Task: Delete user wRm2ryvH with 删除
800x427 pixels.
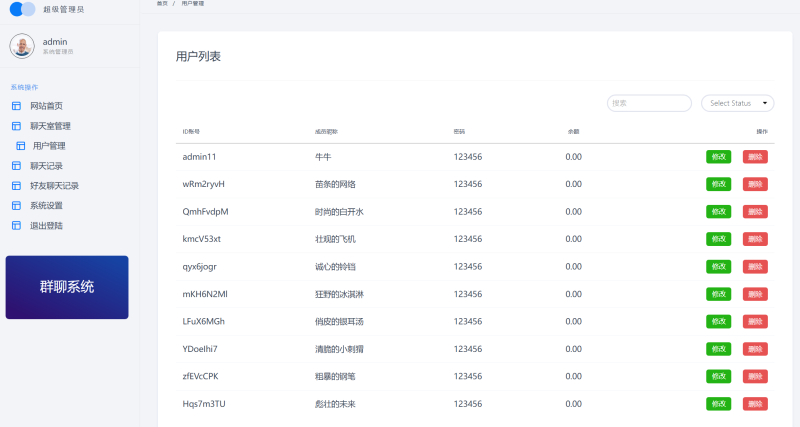Action: (x=755, y=184)
